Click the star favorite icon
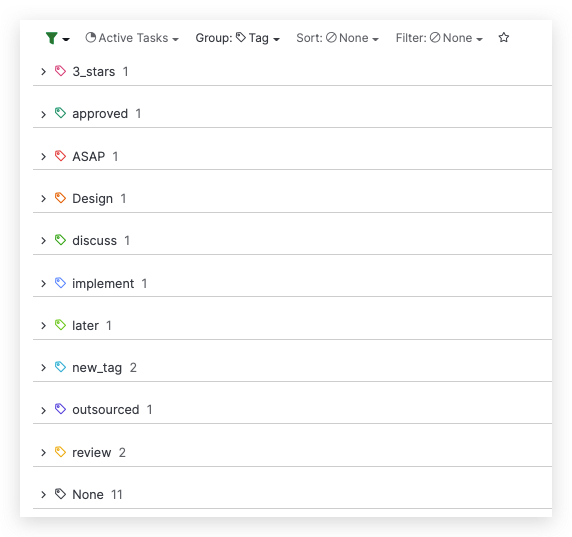Screen dimensions: 572x537 [x=504, y=38]
